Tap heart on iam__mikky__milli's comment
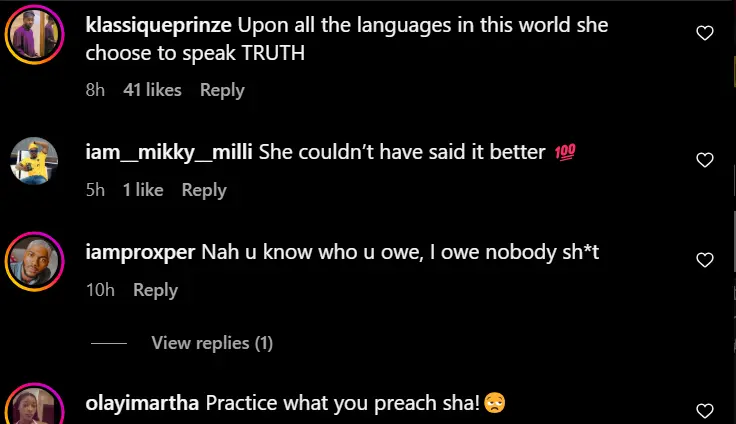 click(x=704, y=160)
